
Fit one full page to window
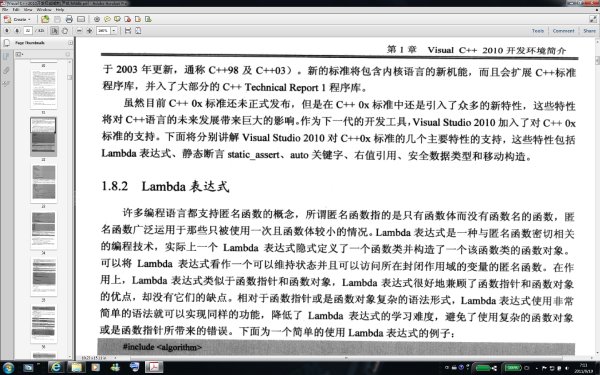click(x=138, y=31)
